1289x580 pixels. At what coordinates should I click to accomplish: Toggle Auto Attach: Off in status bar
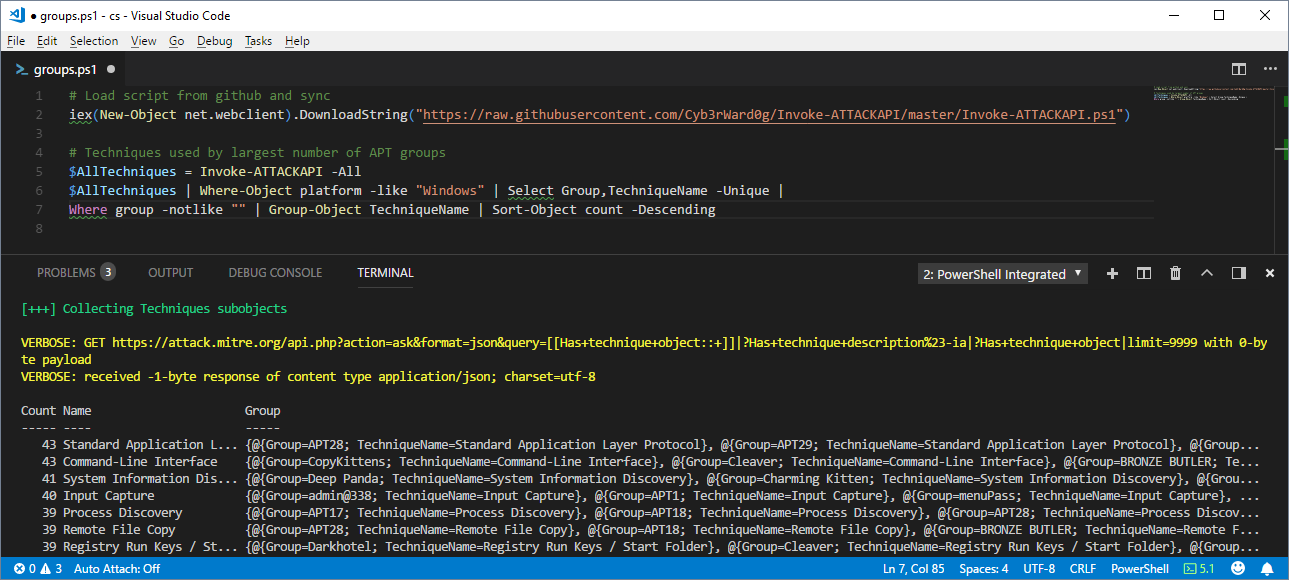pos(117,569)
